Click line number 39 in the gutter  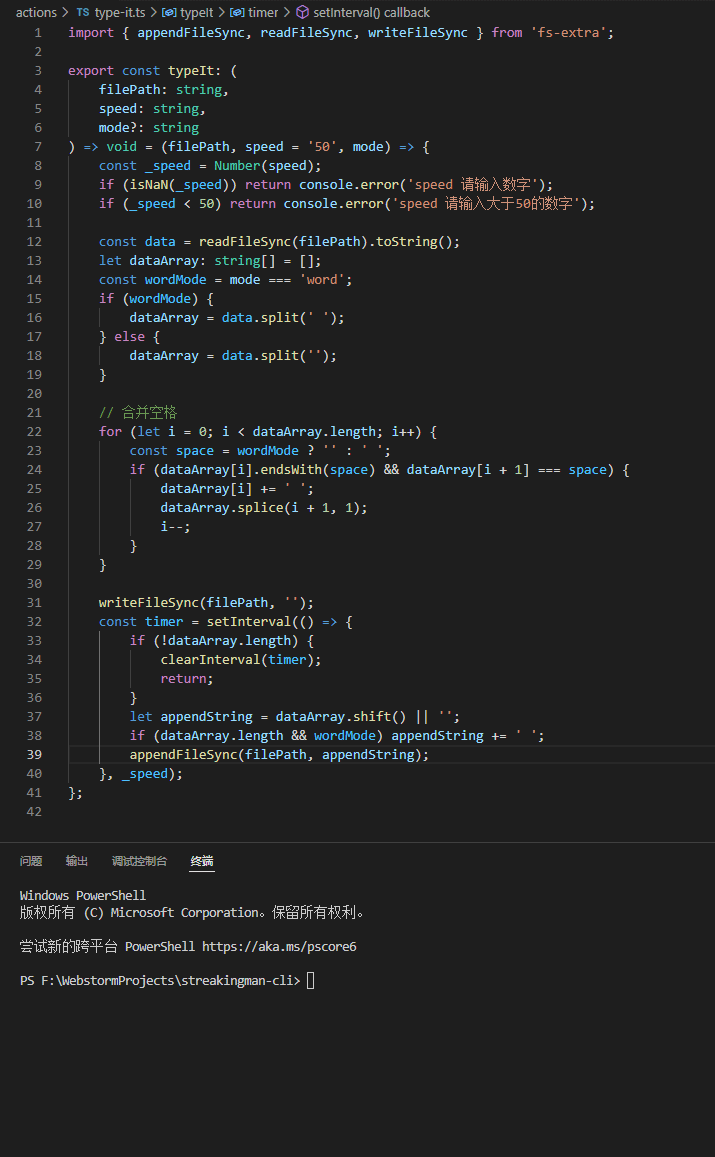[35, 755]
